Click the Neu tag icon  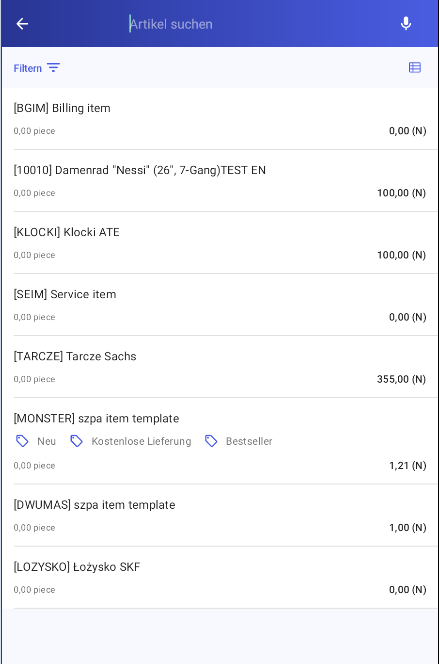tap(22, 441)
